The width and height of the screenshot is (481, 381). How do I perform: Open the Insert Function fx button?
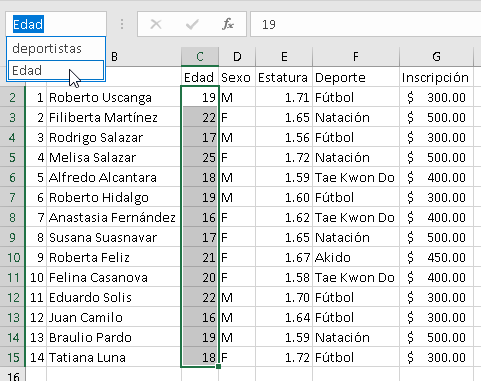tap(228, 24)
